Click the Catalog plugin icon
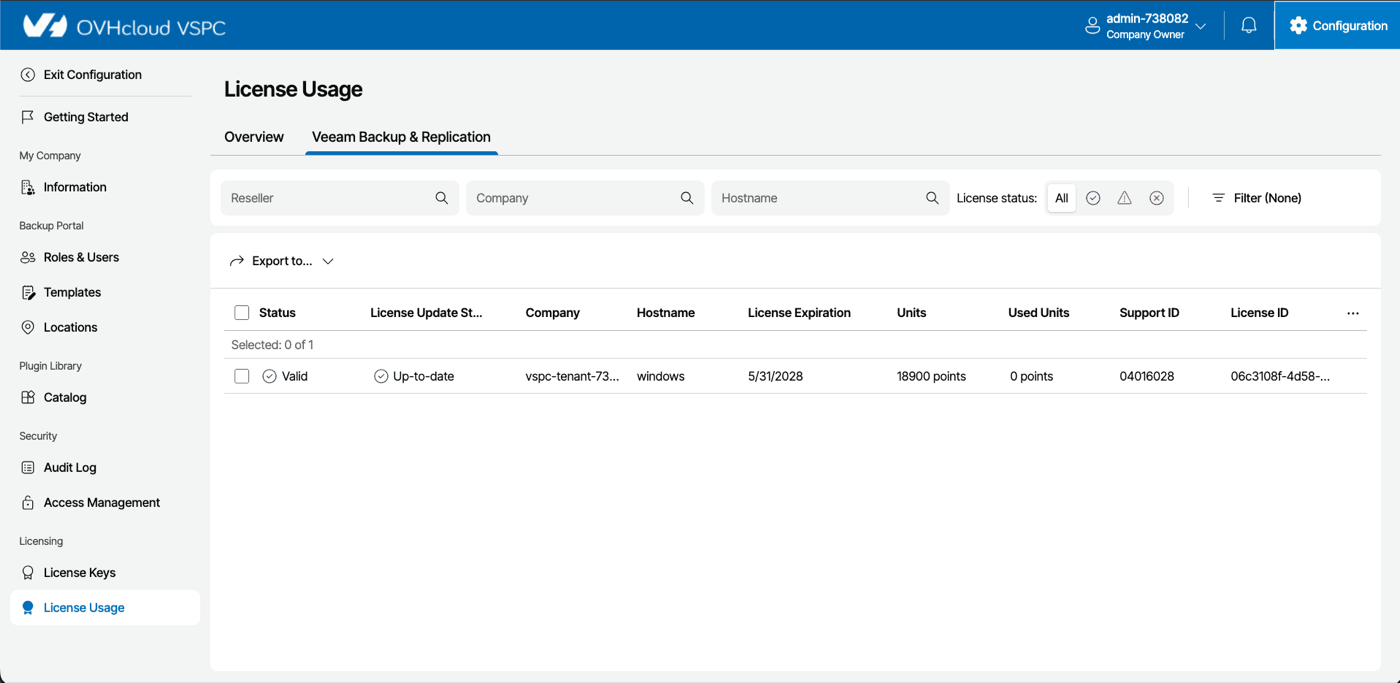The image size is (1400, 683). tap(28, 397)
